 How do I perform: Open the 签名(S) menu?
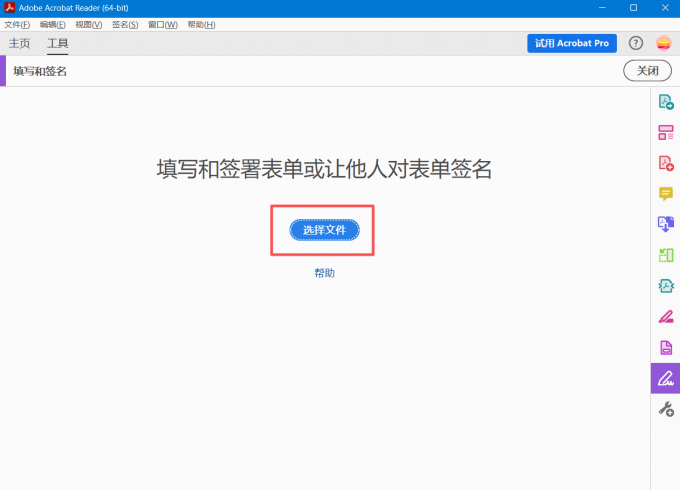coord(125,25)
